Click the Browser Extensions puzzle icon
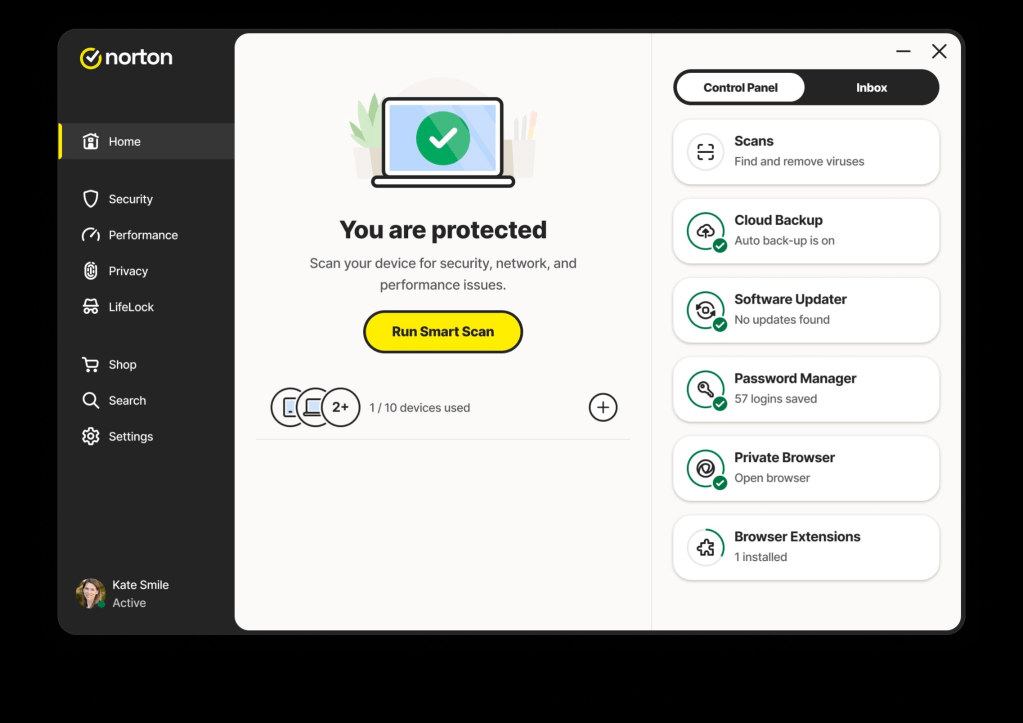 pyautogui.click(x=705, y=547)
